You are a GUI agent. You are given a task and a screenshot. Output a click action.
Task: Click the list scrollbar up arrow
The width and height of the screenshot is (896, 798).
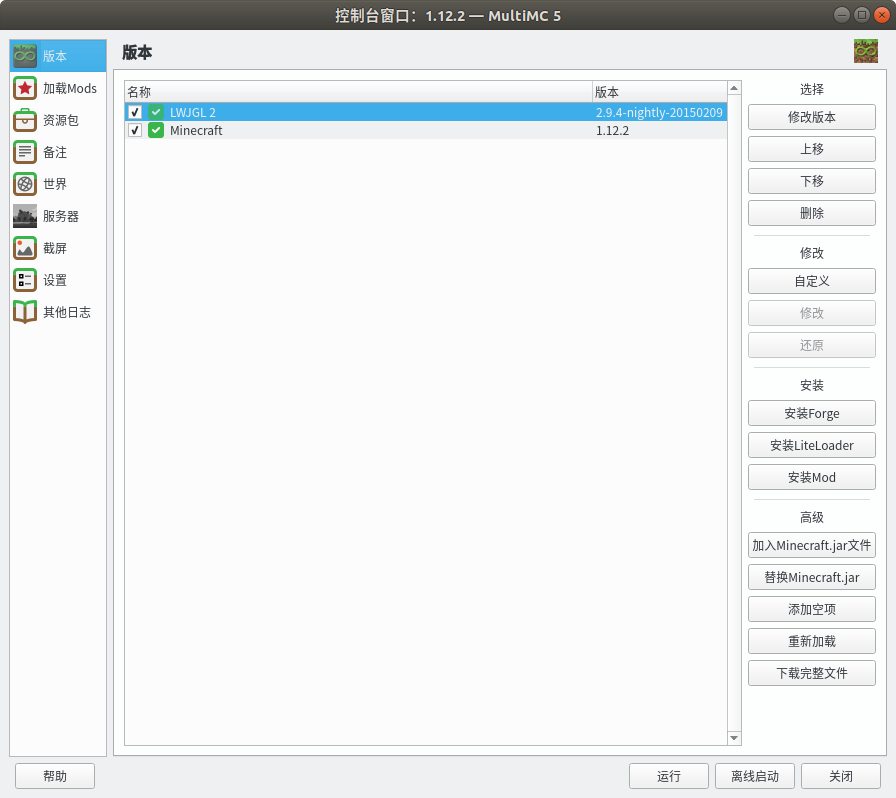click(734, 88)
